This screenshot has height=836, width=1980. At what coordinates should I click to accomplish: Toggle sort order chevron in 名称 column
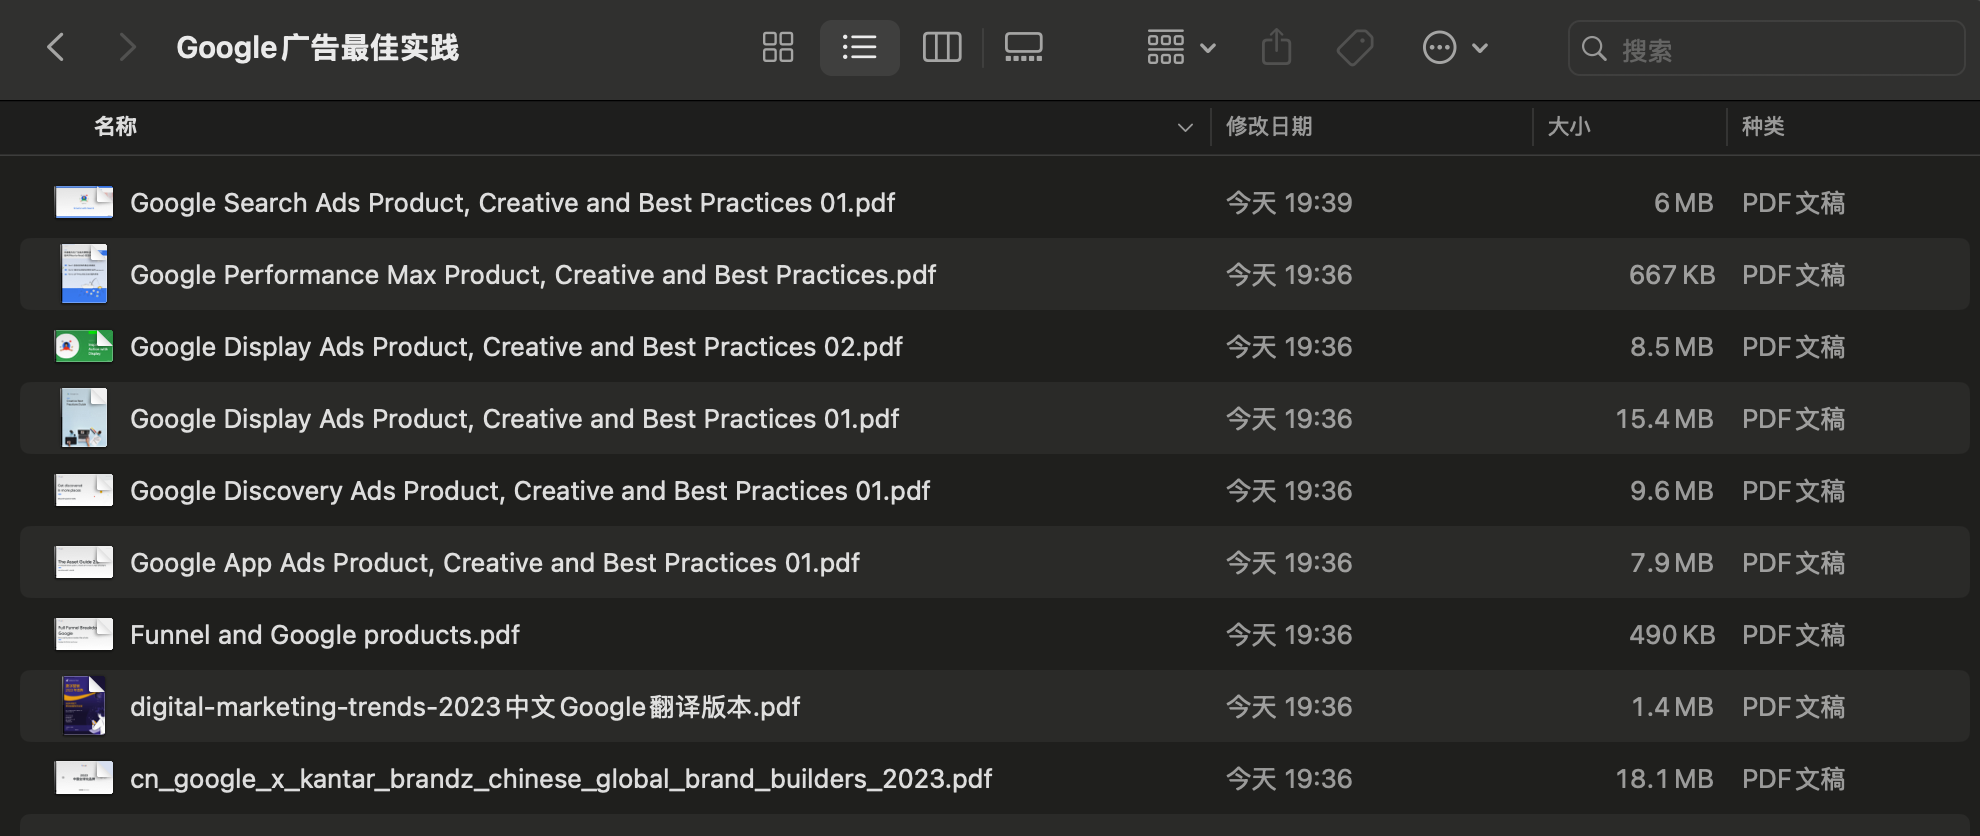click(x=1185, y=127)
